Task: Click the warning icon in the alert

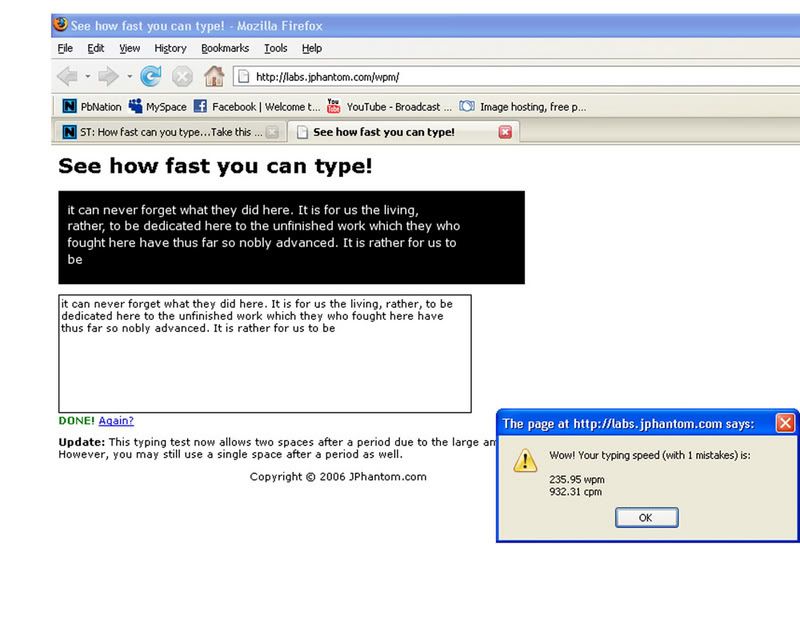Action: click(x=525, y=460)
